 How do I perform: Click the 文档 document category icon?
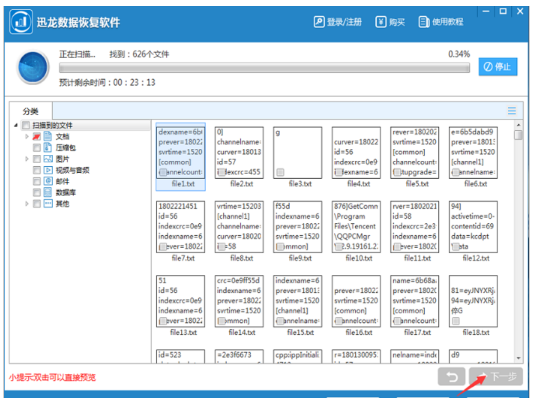point(48,136)
